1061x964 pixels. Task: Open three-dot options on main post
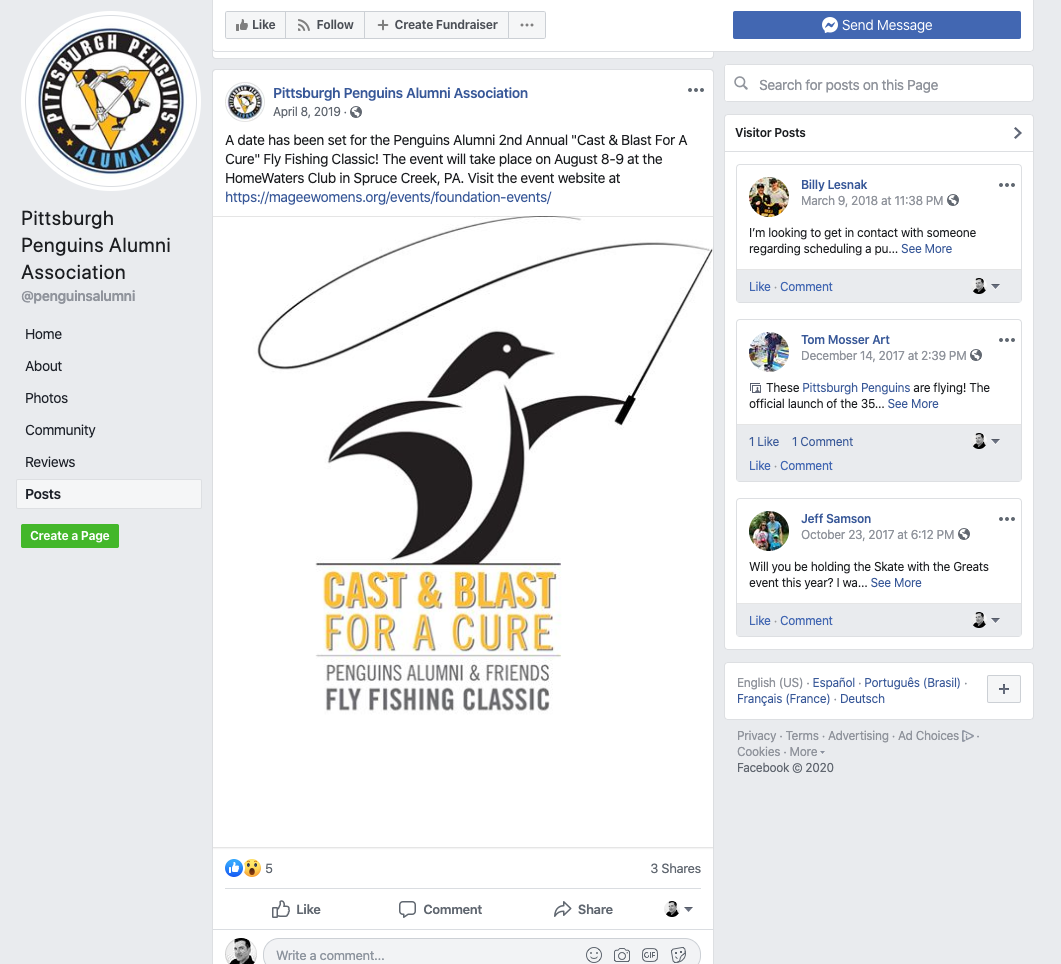click(696, 90)
